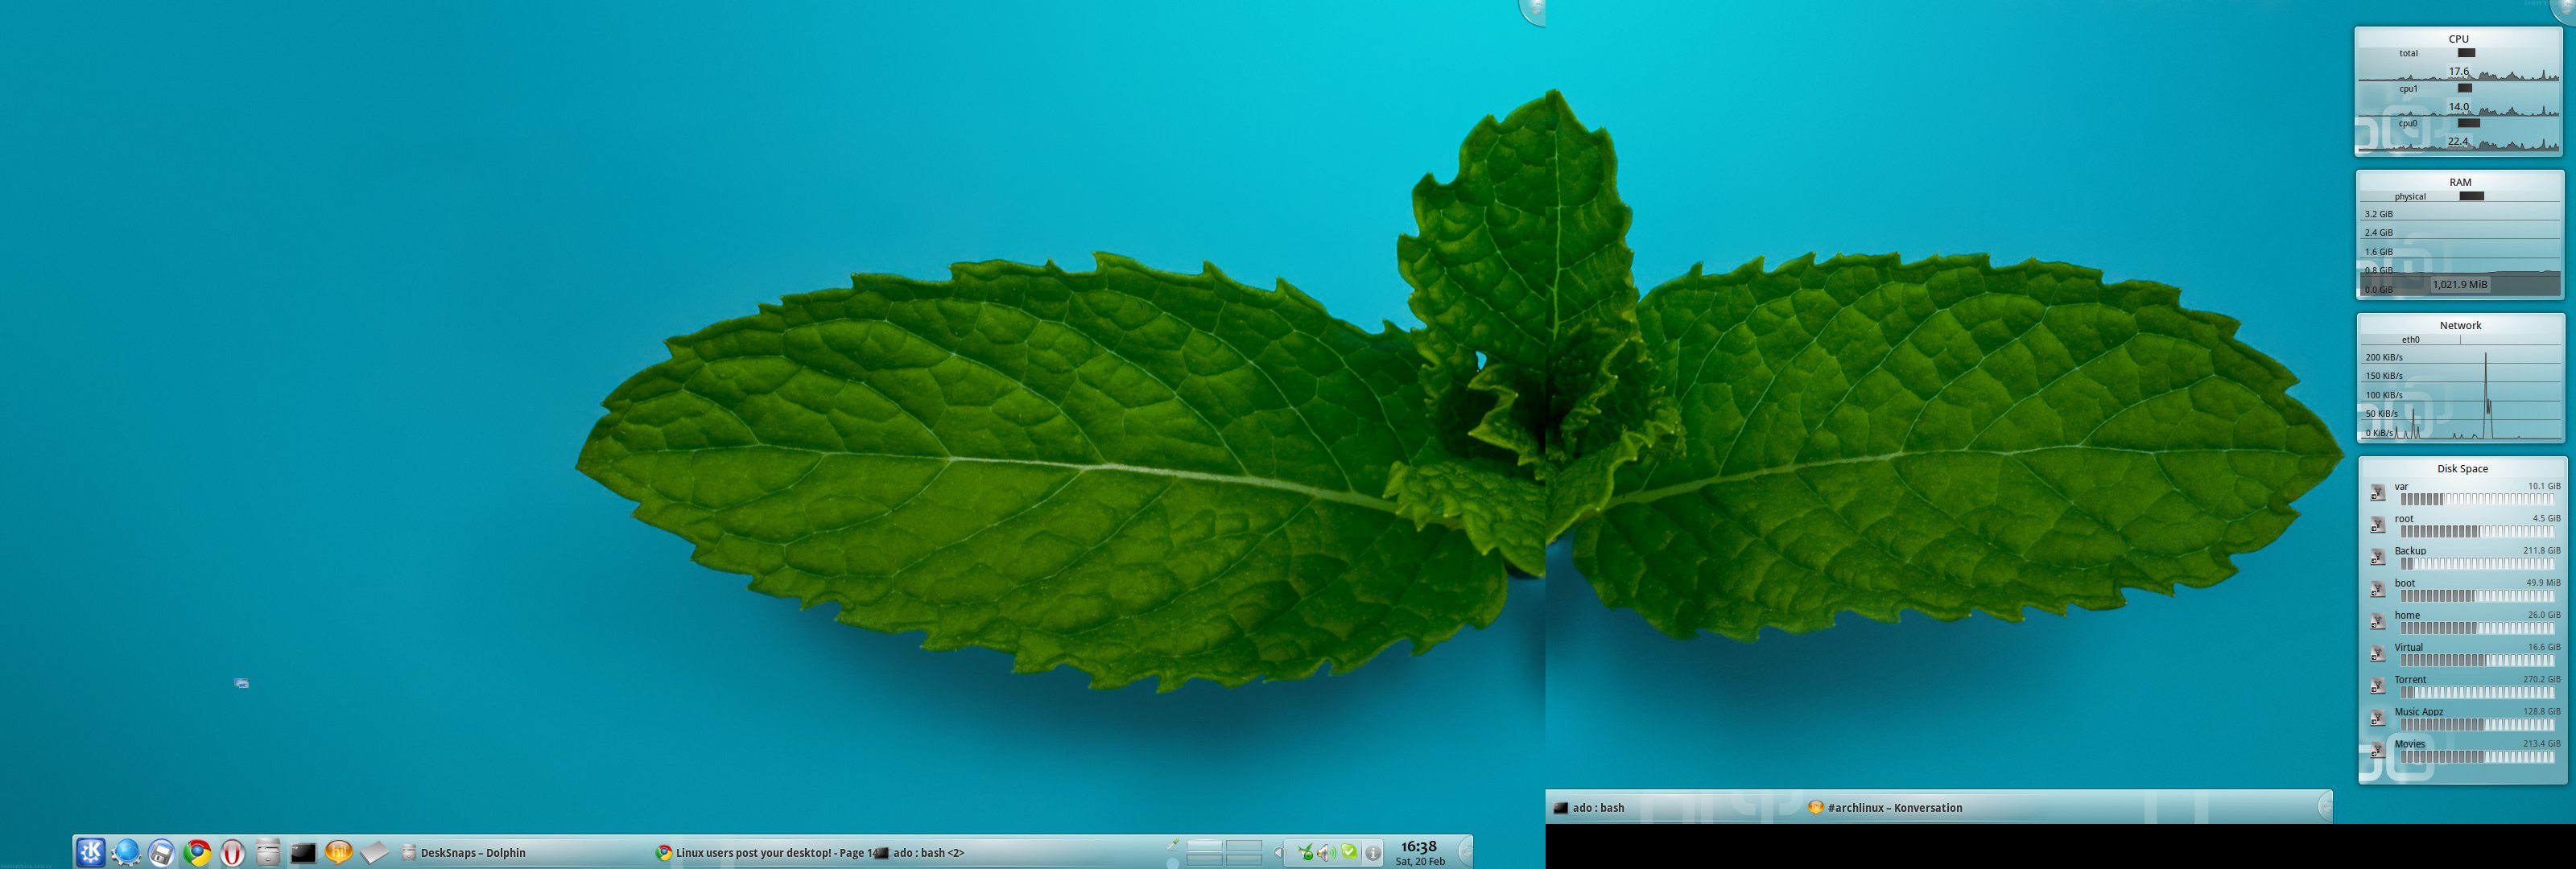The image size is (2576, 869).
Task: Click the RAM widget title
Action: pyautogui.click(x=2461, y=182)
